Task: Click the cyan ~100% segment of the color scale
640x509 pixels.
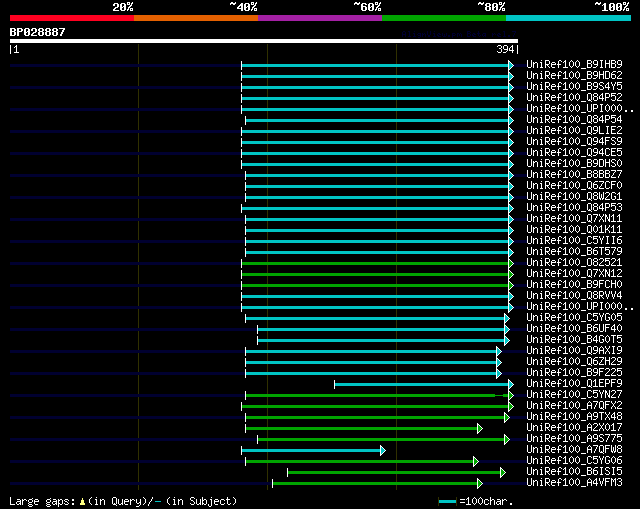Action: [x=569, y=18]
